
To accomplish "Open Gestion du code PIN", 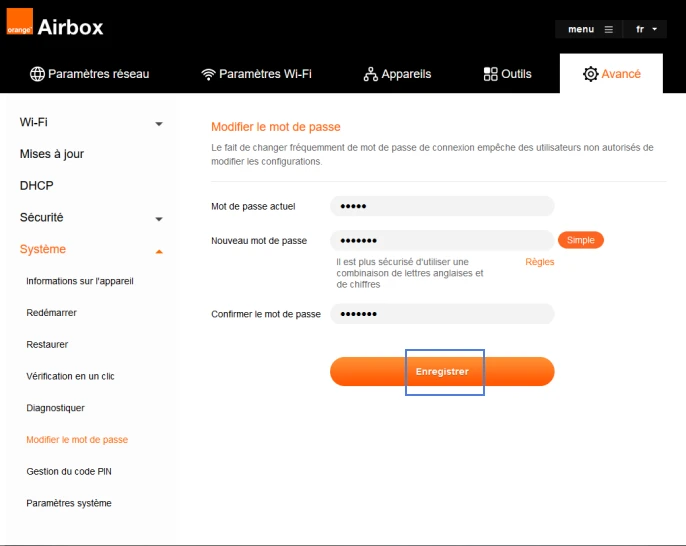I will pyautogui.click(x=69, y=471).
